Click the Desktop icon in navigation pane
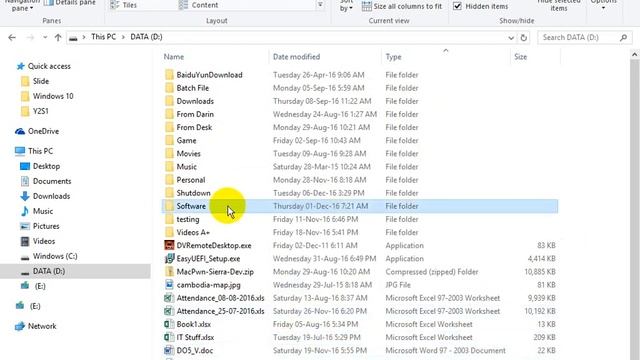This screenshot has height=360, width=640. tap(24, 166)
